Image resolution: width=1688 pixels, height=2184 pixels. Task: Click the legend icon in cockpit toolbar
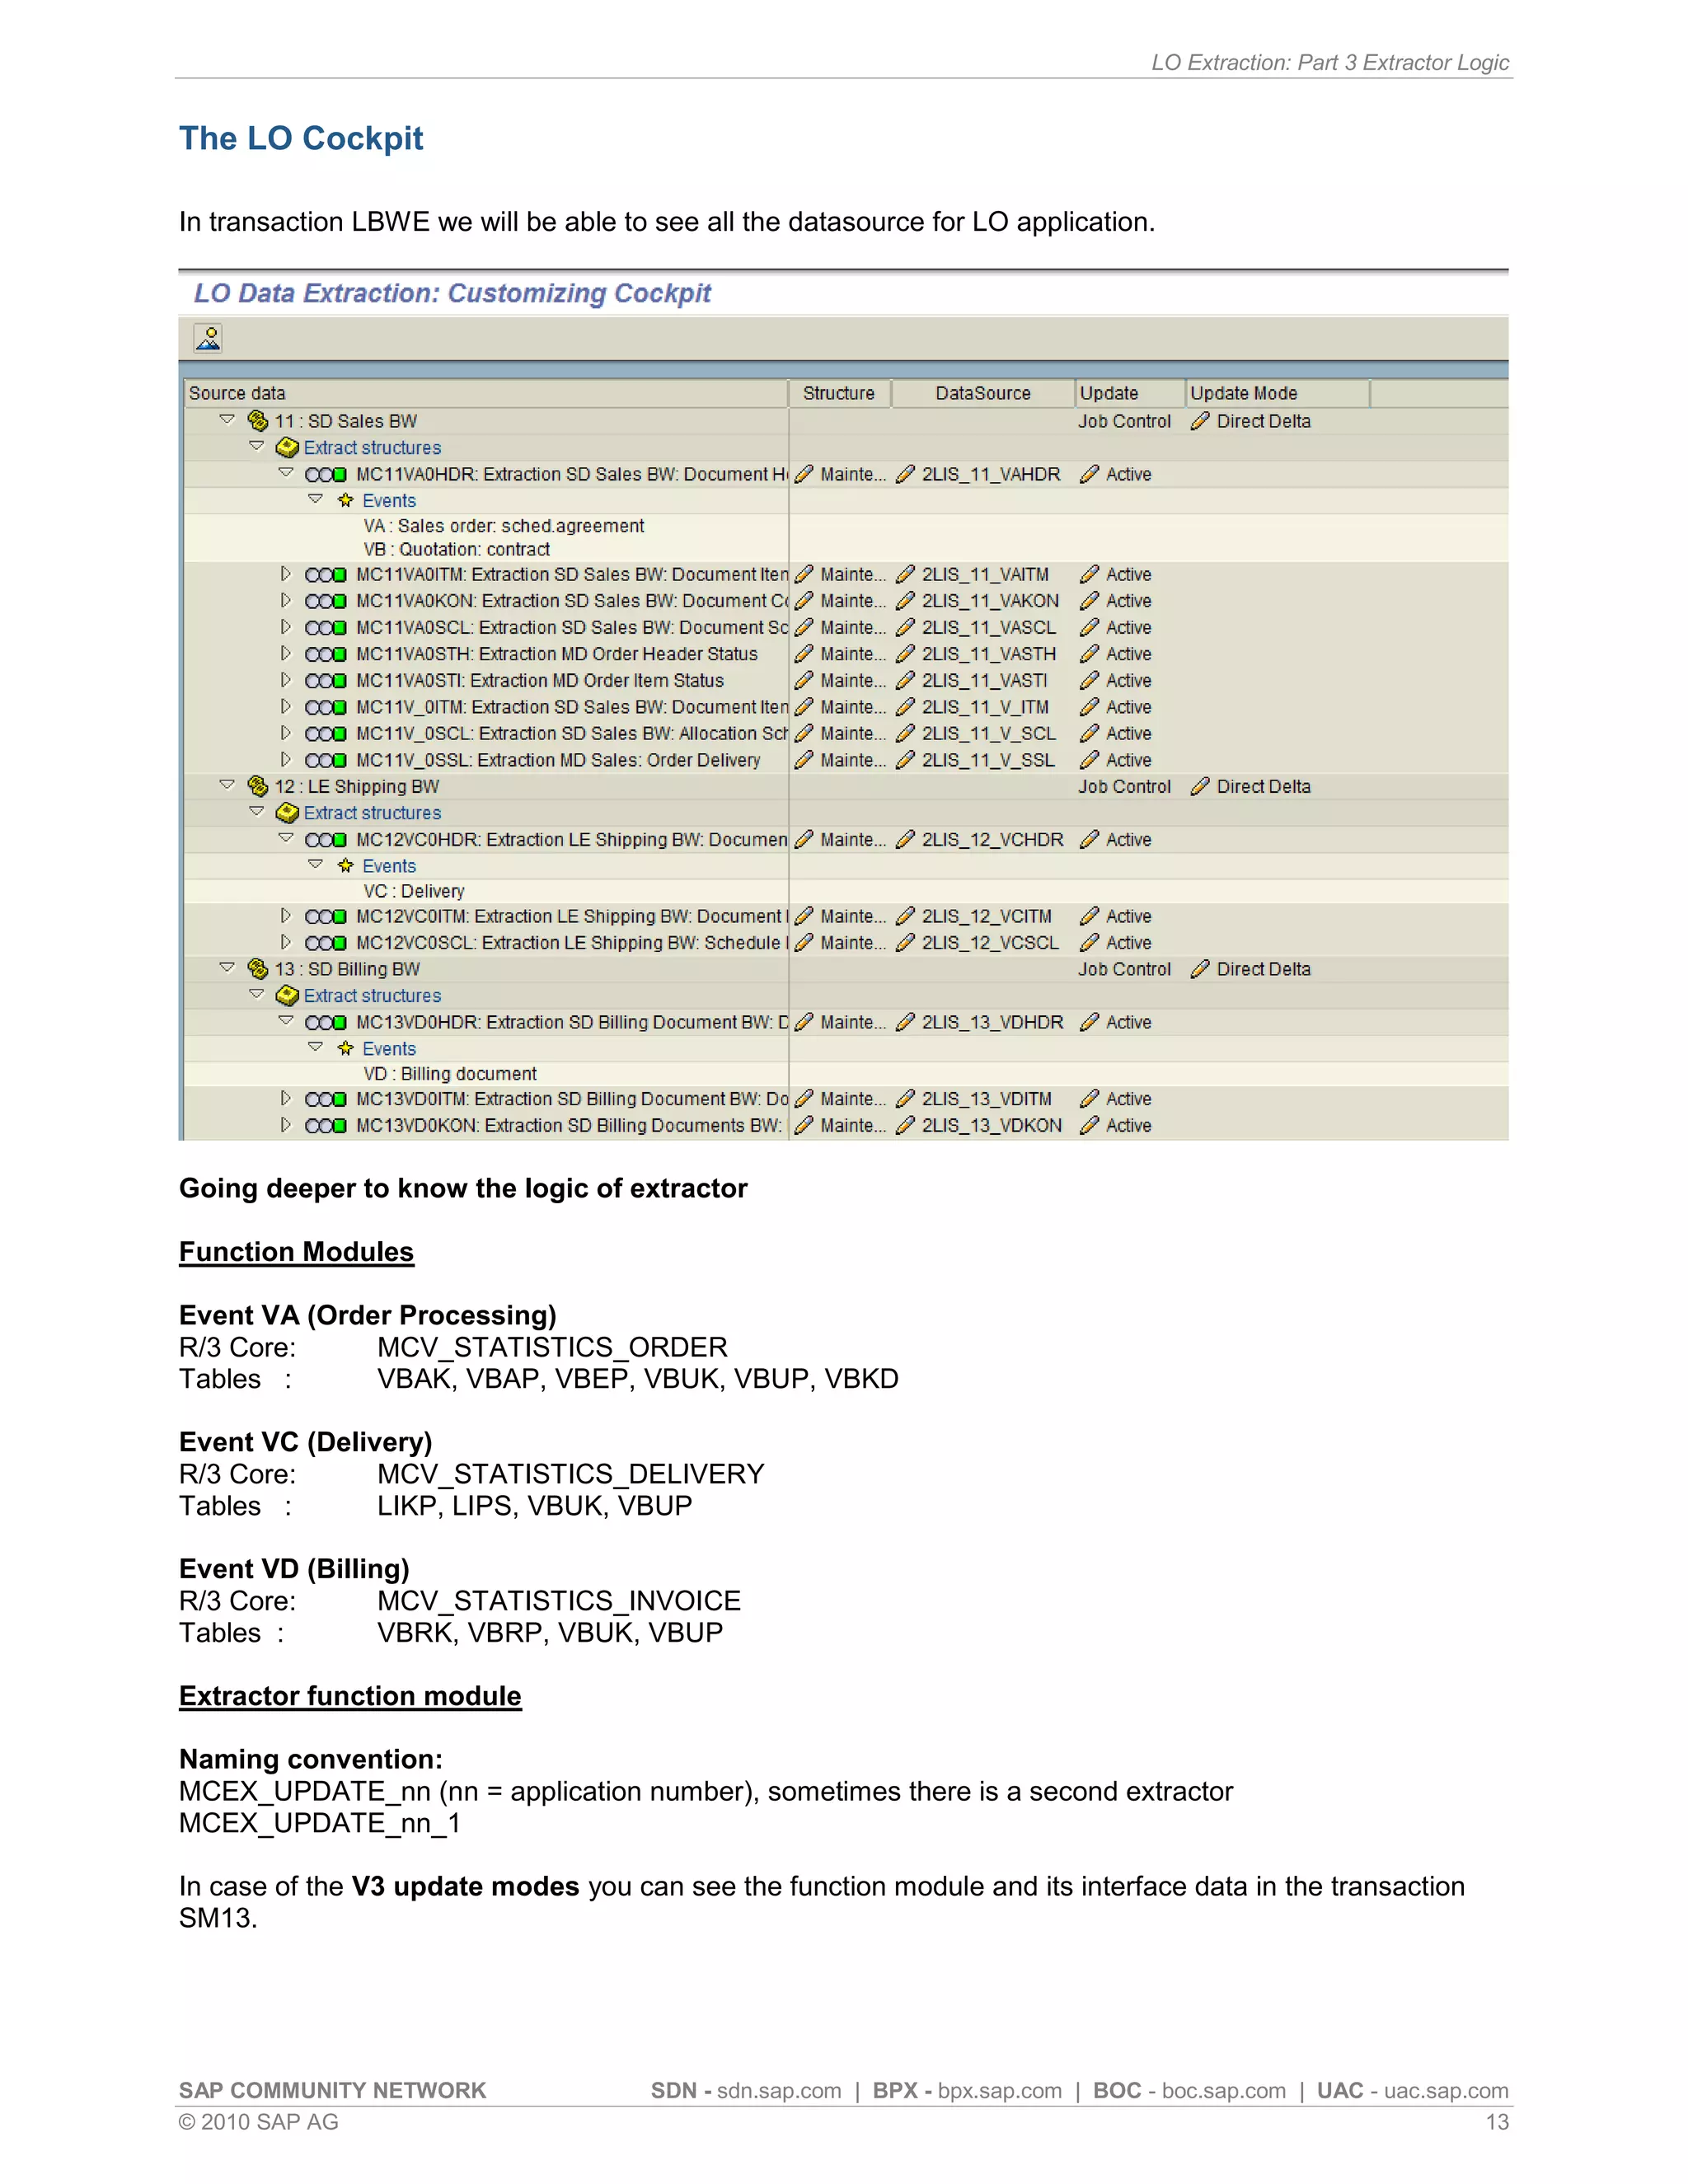(208, 339)
